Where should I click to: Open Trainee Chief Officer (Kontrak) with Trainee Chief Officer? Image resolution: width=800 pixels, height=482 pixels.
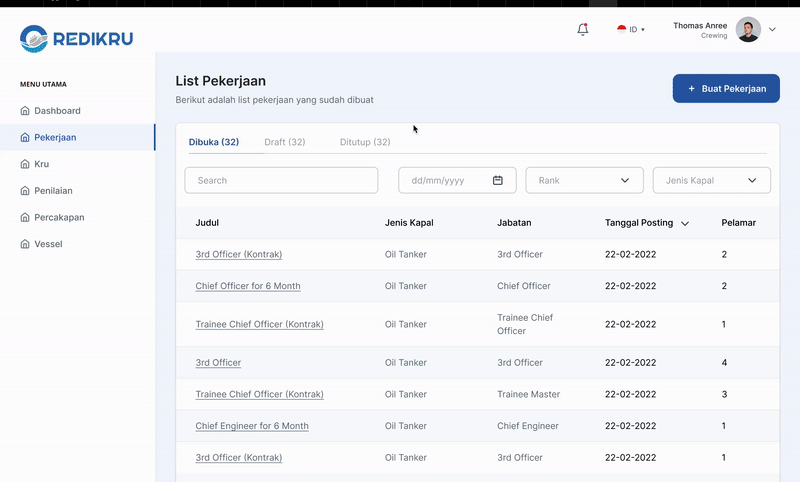[x=259, y=324]
